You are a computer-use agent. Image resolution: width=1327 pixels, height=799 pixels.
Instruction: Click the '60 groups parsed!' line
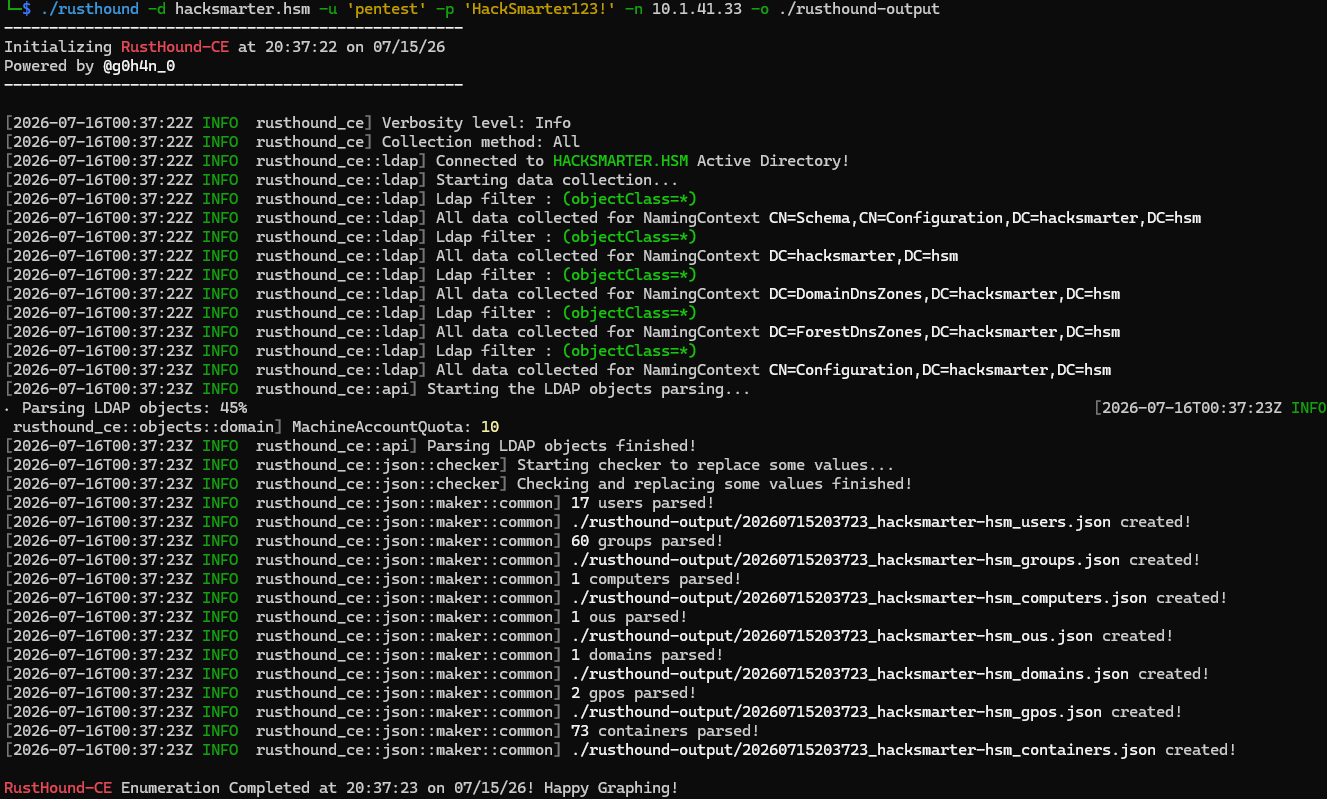[647, 541]
